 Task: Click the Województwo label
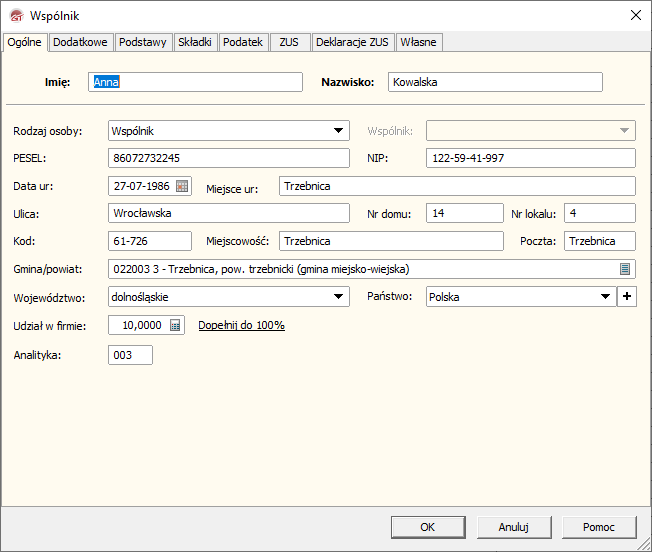[49, 298]
